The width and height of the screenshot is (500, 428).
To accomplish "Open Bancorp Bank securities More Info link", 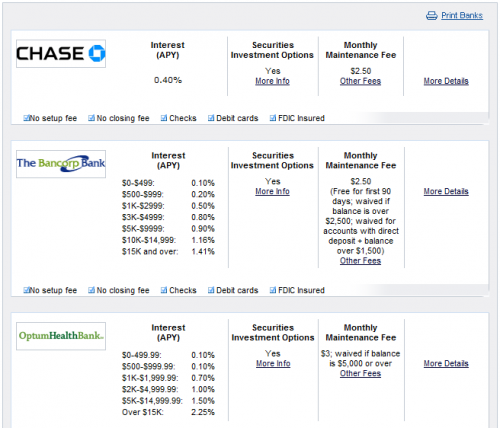I will 272,191.
